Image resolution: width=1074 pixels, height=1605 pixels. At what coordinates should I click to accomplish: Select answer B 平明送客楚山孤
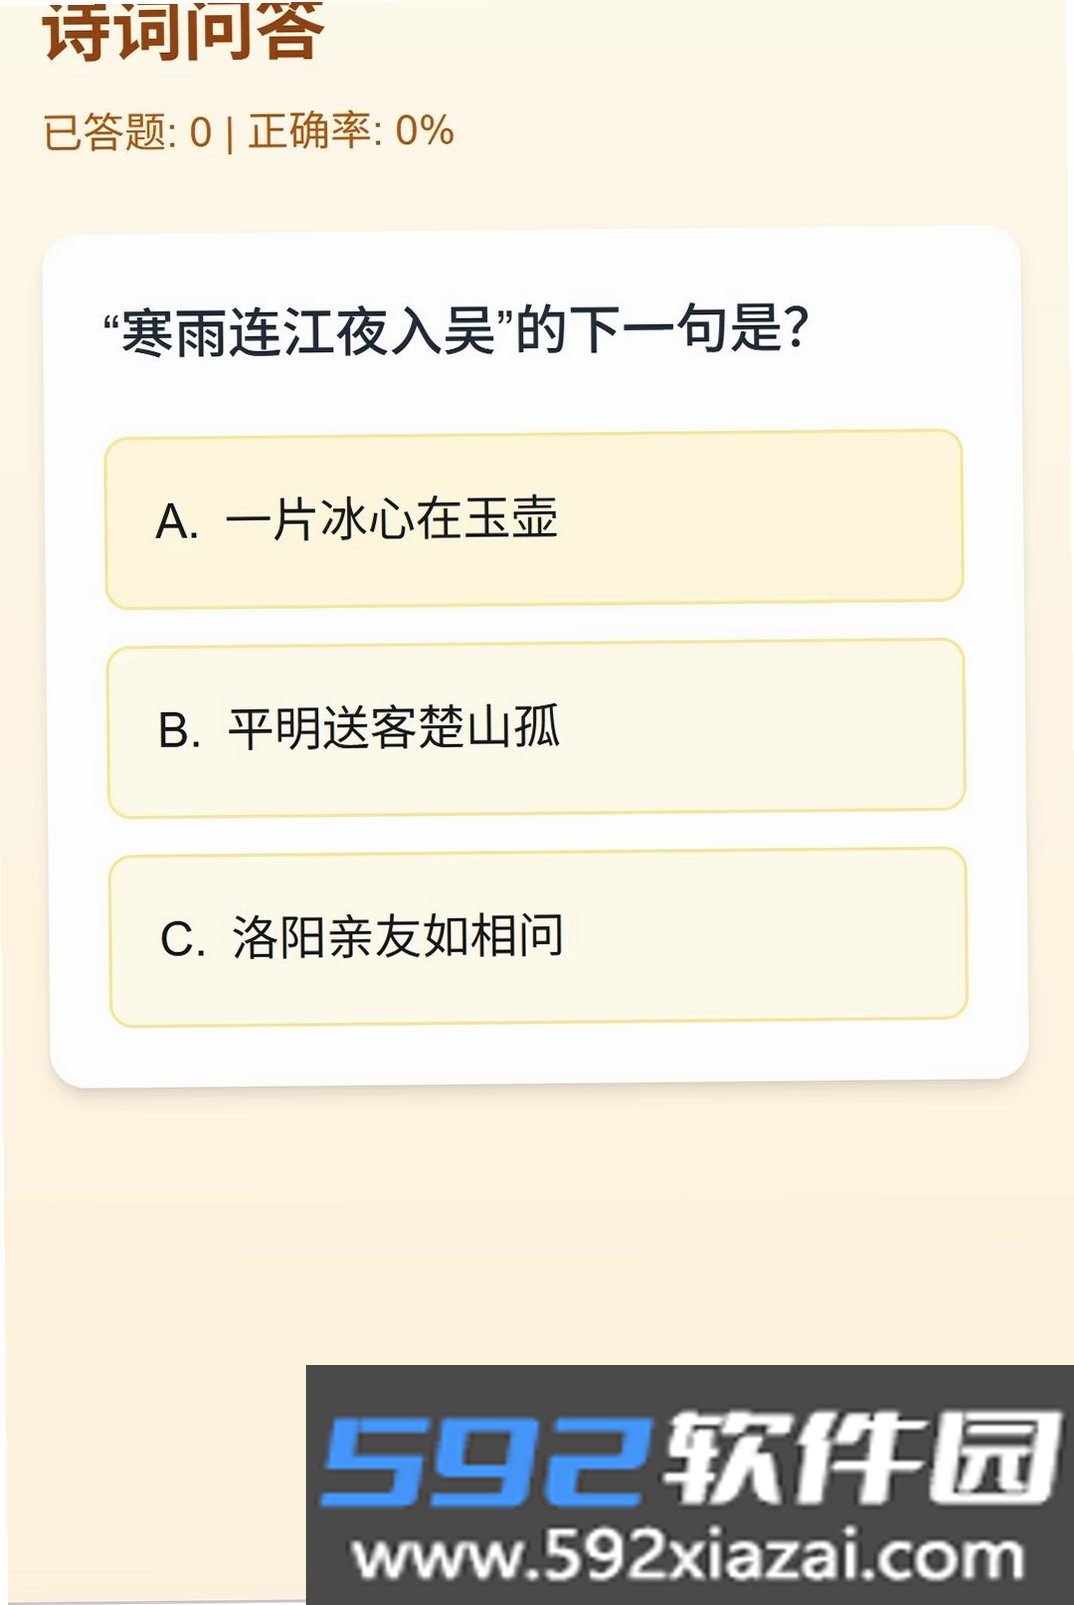coord(536,728)
